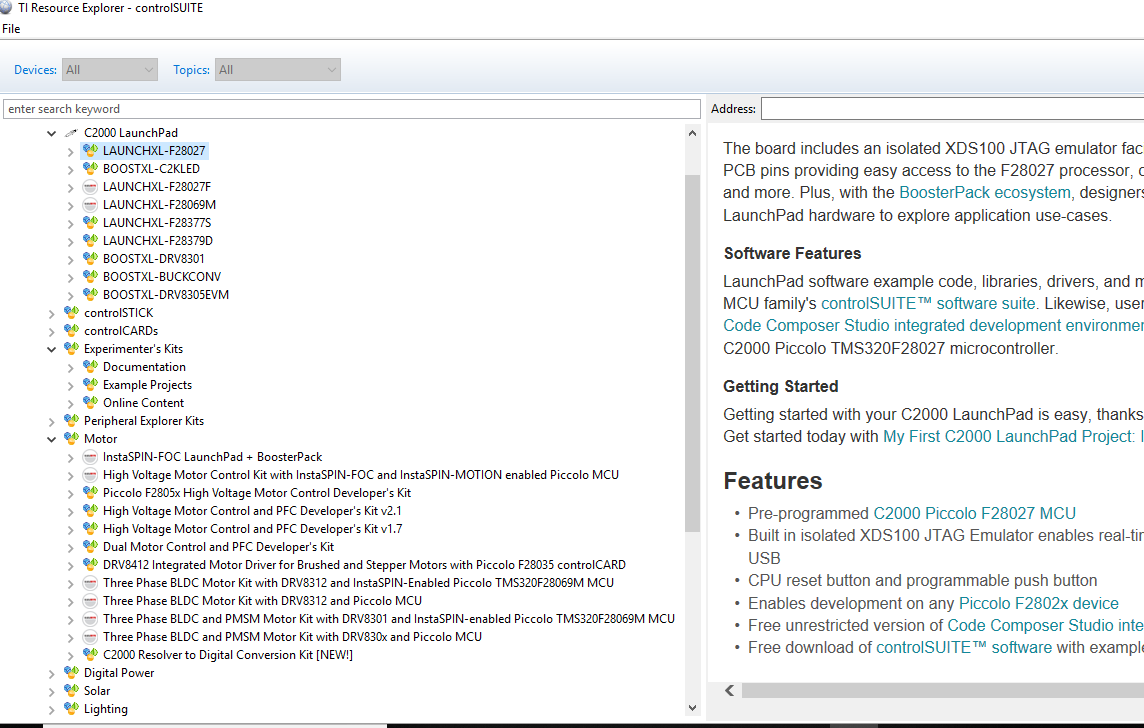
Task: Click the Piccolo F2805x High Voltage Kit icon
Action: coord(90,493)
